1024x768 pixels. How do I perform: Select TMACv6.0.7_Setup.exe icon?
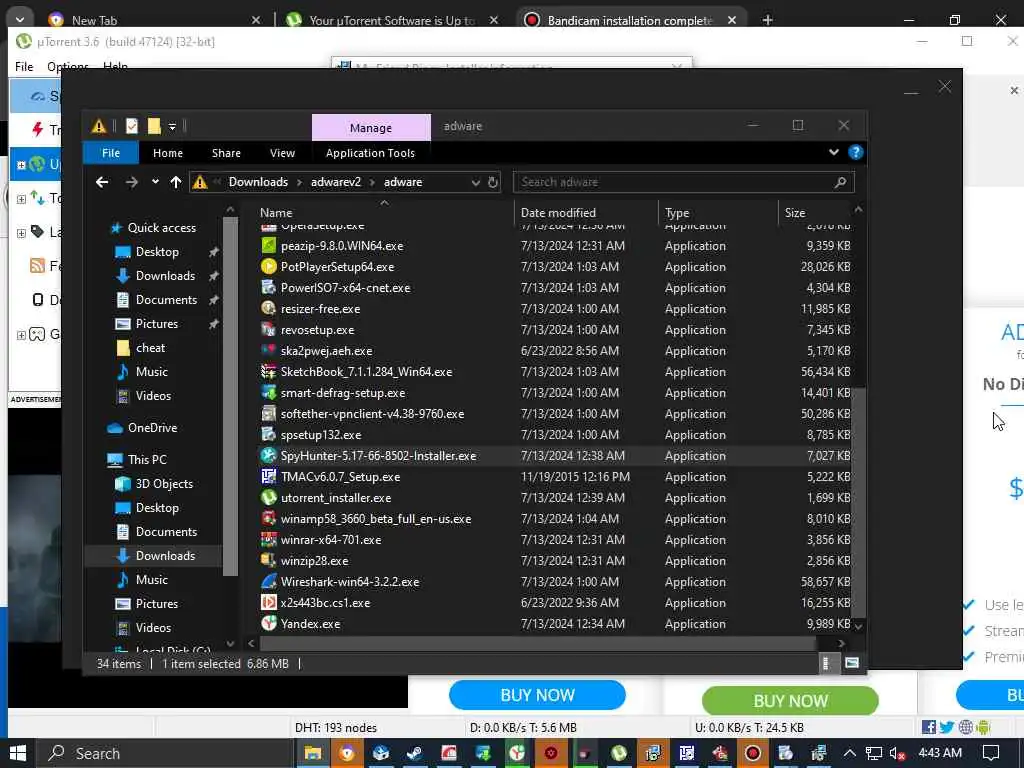pos(268,476)
